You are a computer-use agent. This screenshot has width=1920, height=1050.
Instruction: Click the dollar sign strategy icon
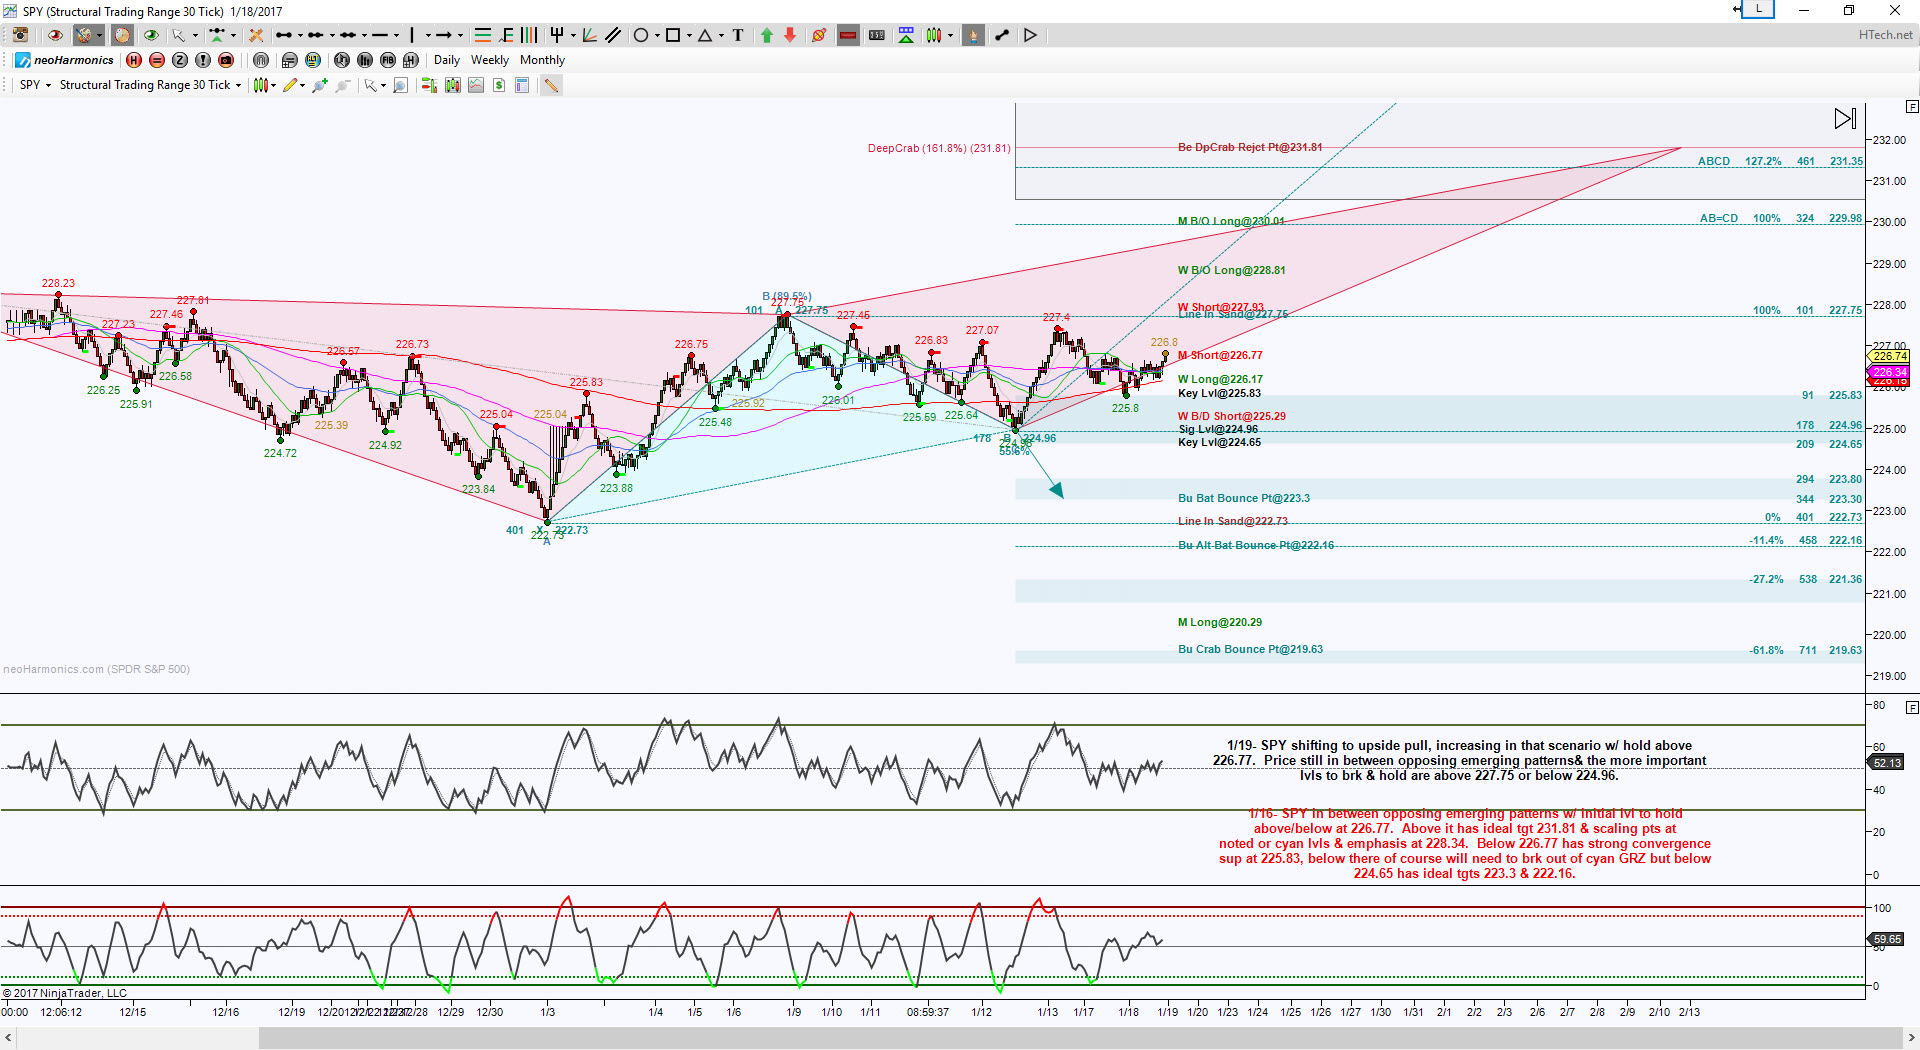[499, 85]
